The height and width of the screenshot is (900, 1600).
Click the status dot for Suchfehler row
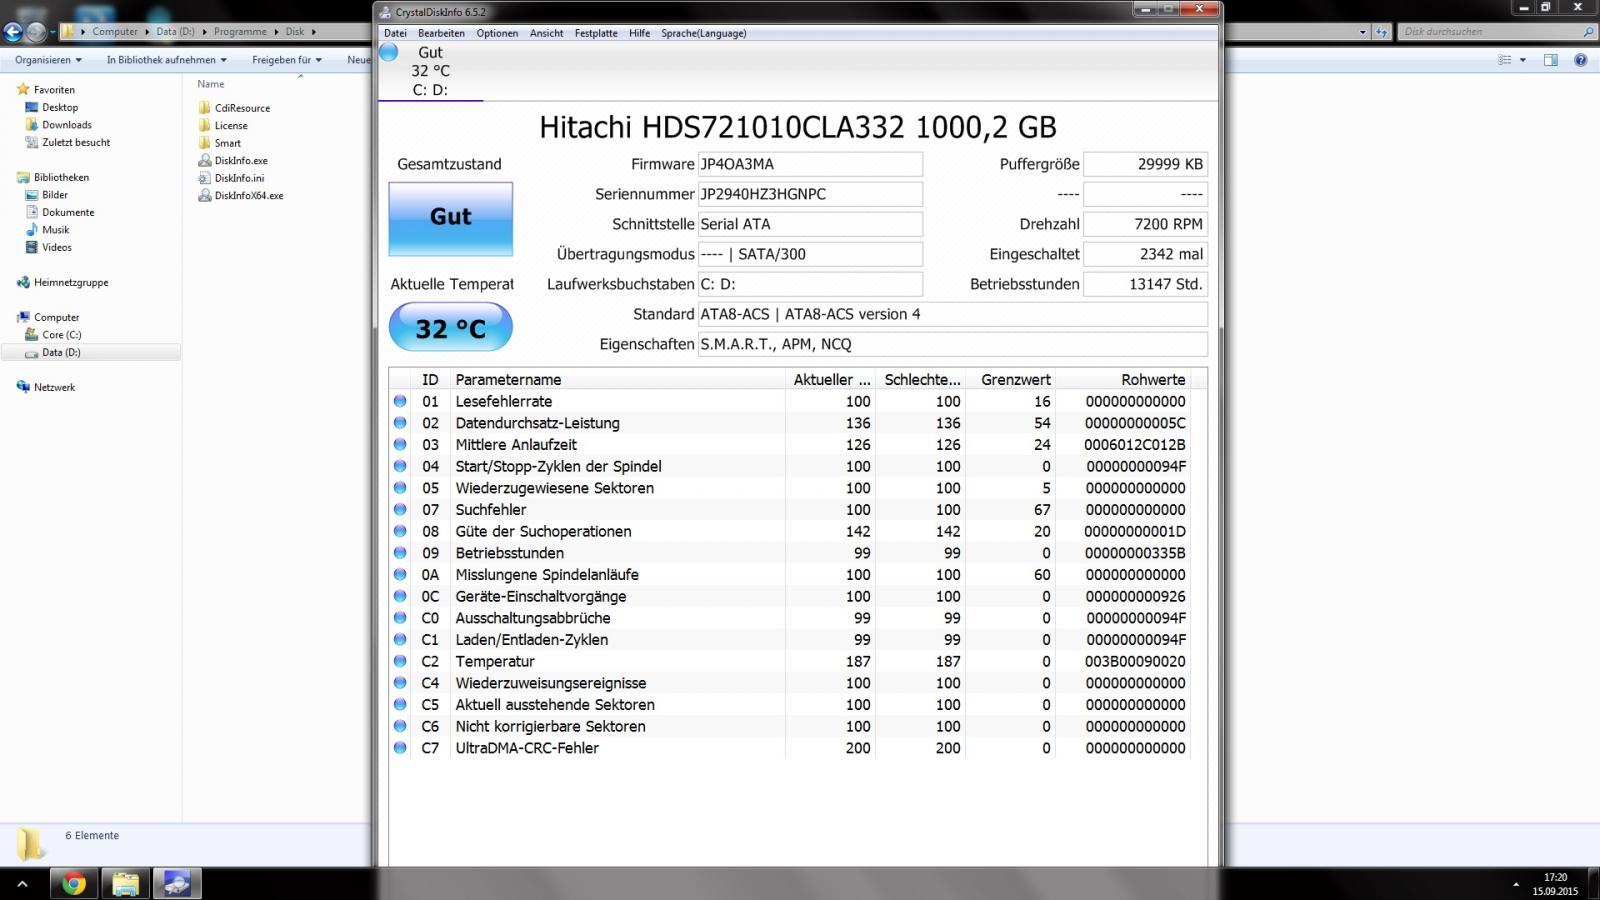[x=400, y=509]
